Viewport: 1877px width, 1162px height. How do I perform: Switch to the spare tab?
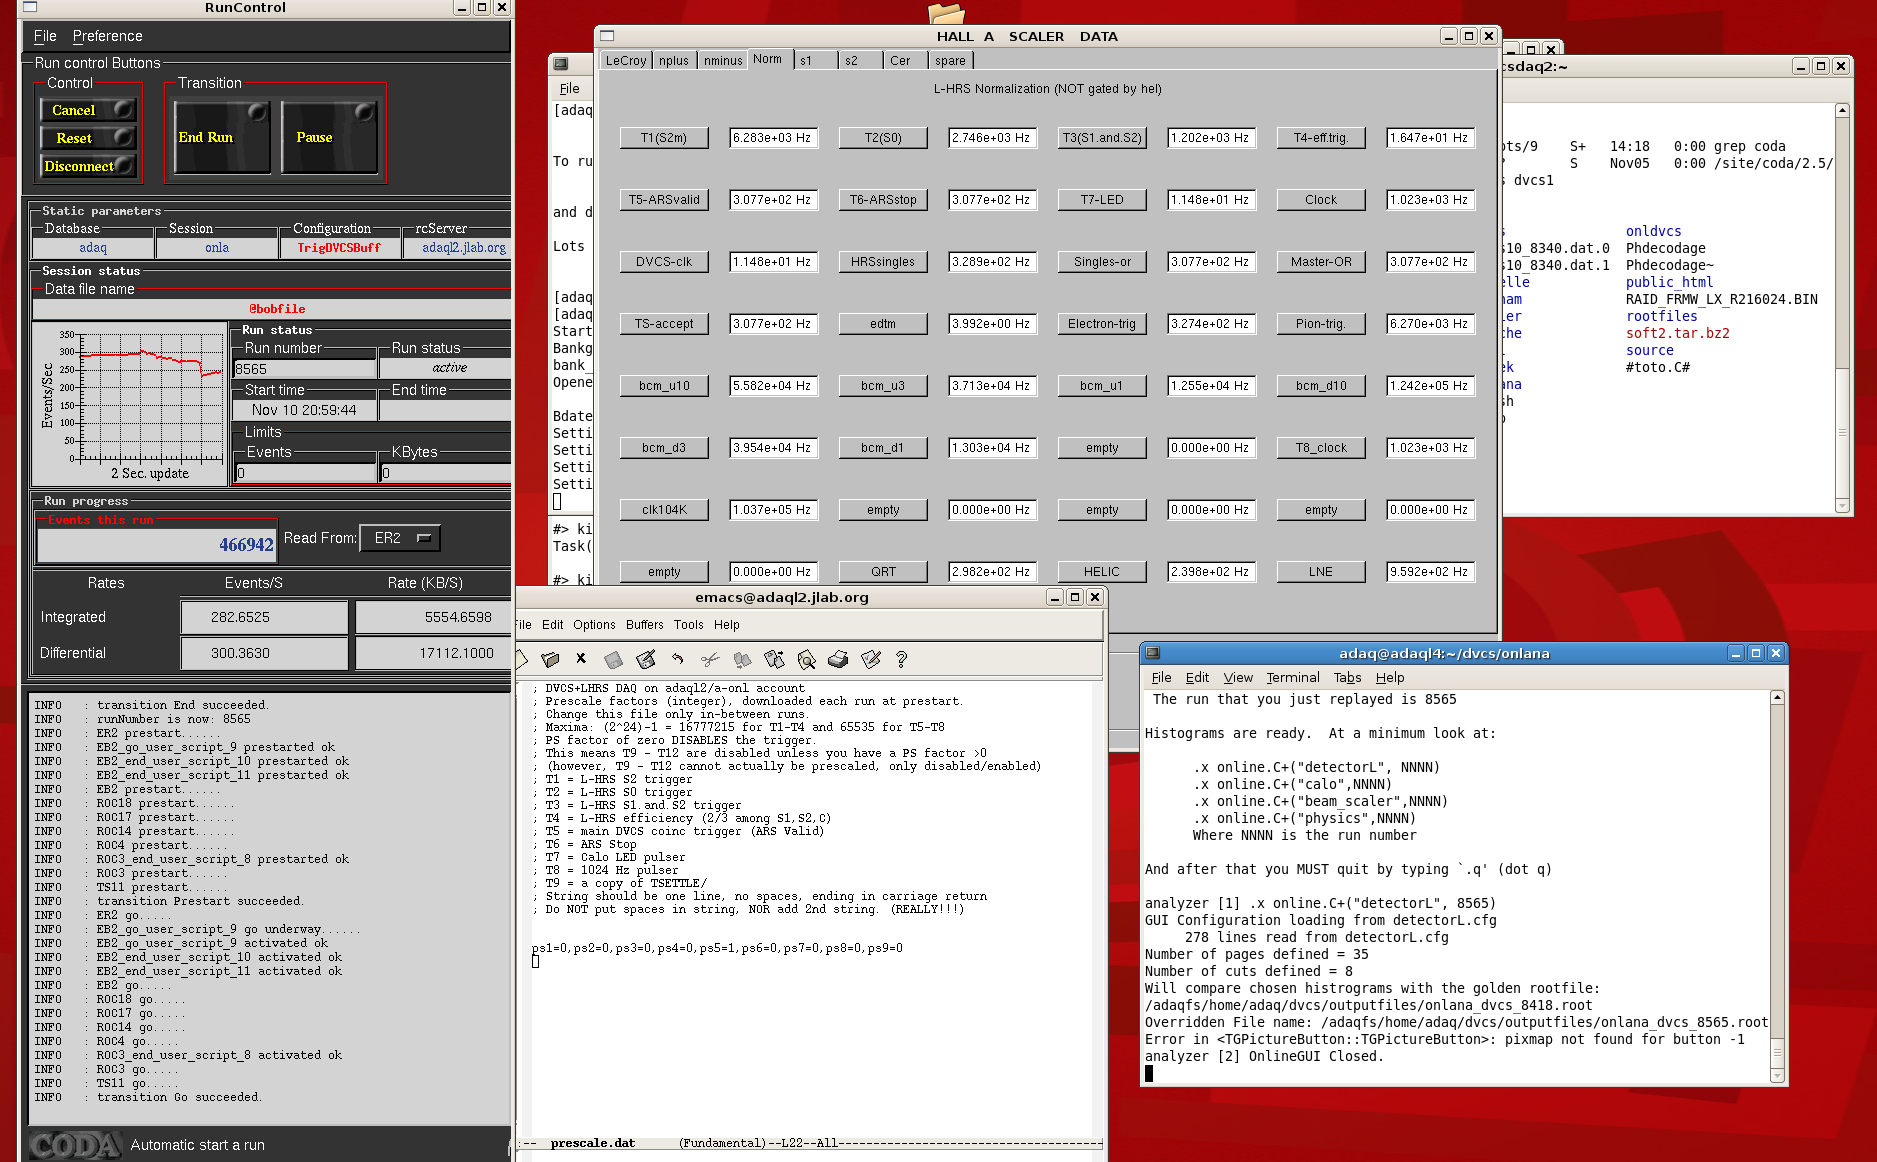[950, 61]
